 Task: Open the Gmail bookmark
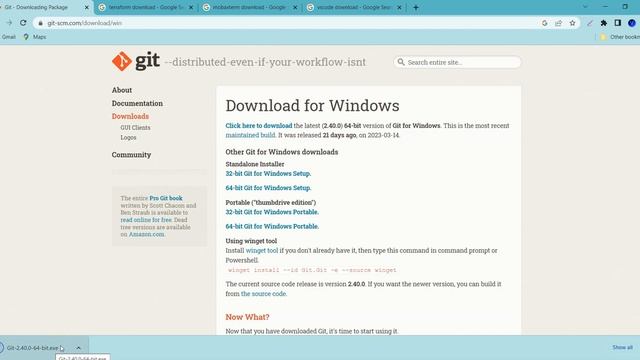coord(8,37)
